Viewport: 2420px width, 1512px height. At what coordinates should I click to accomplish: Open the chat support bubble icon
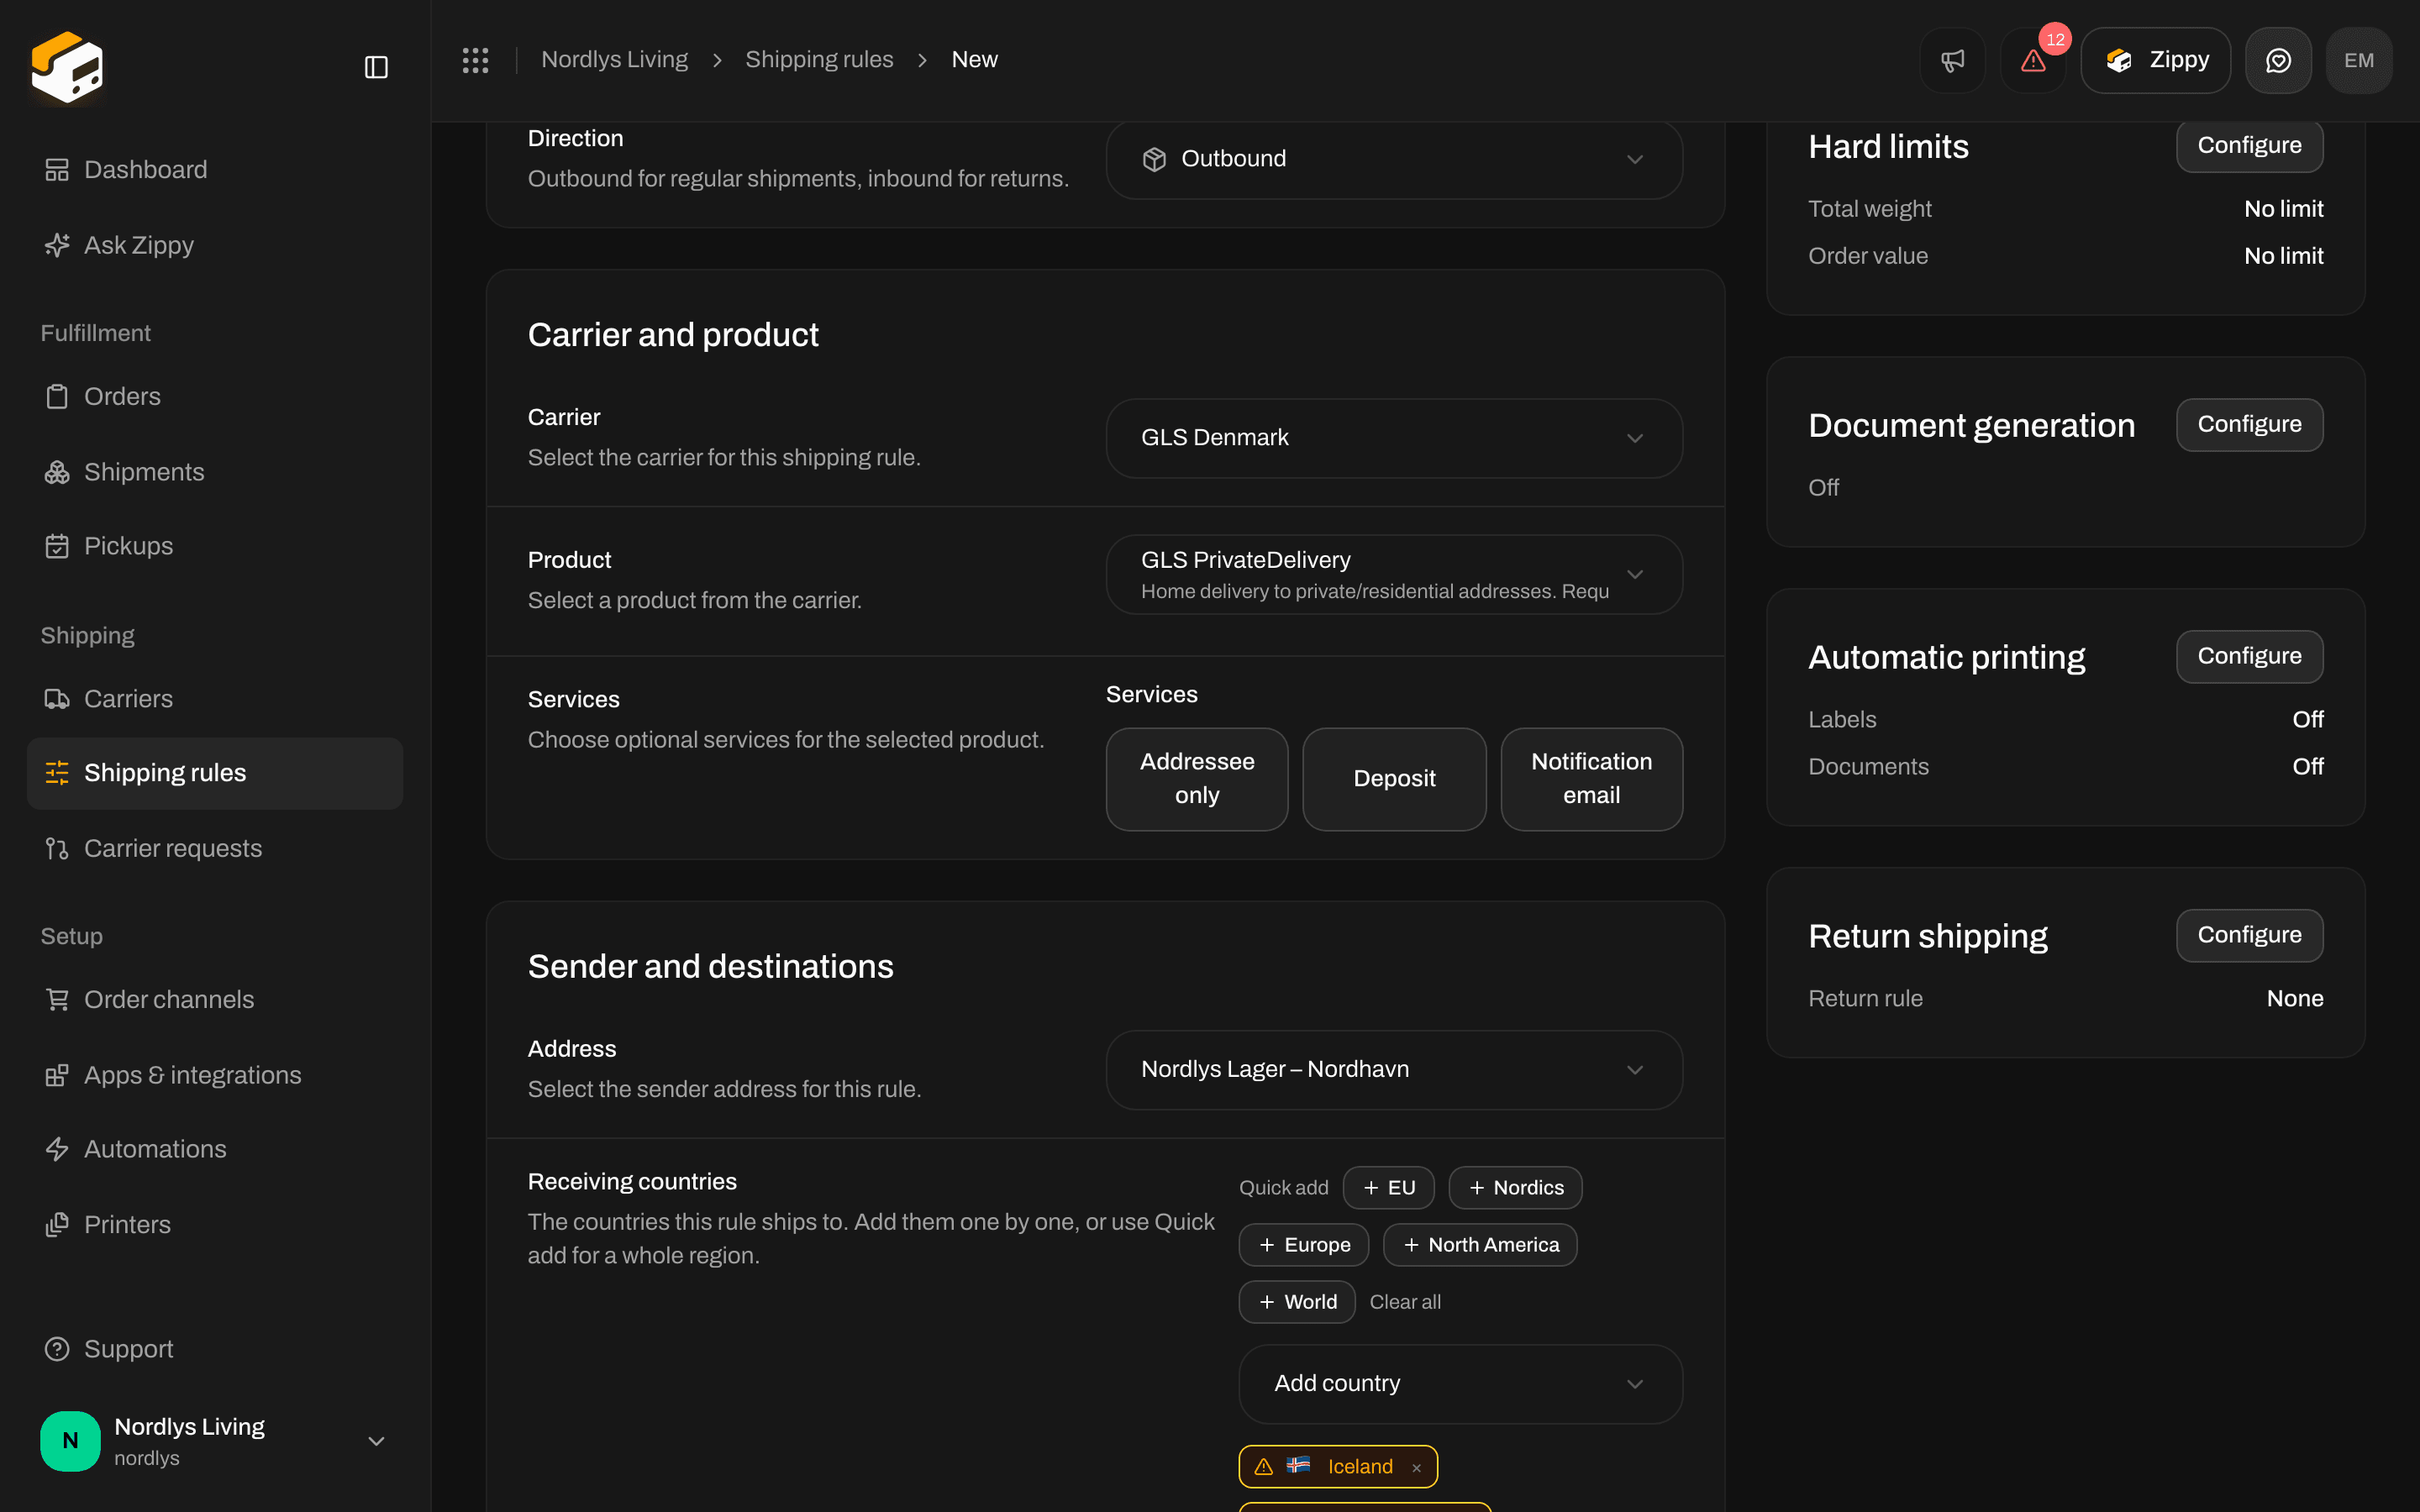coord(2278,60)
